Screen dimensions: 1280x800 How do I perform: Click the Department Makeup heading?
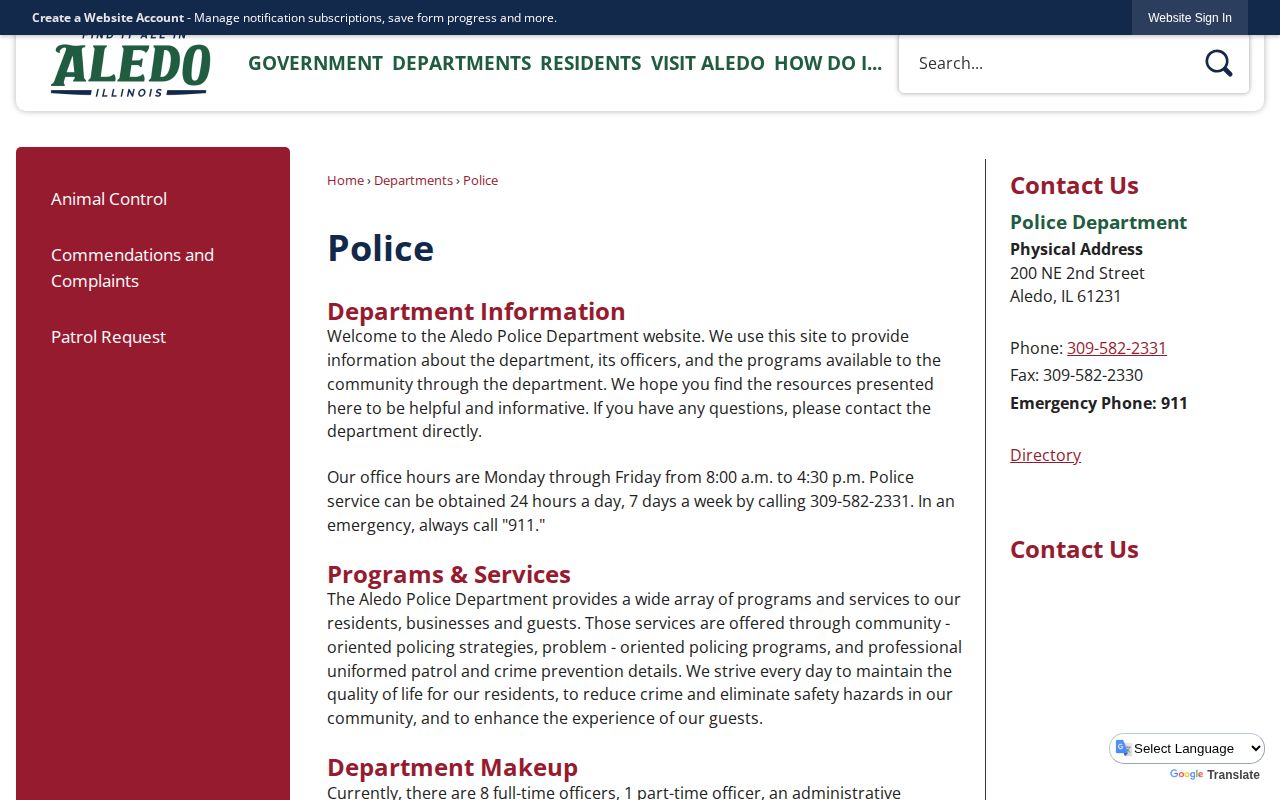452,767
